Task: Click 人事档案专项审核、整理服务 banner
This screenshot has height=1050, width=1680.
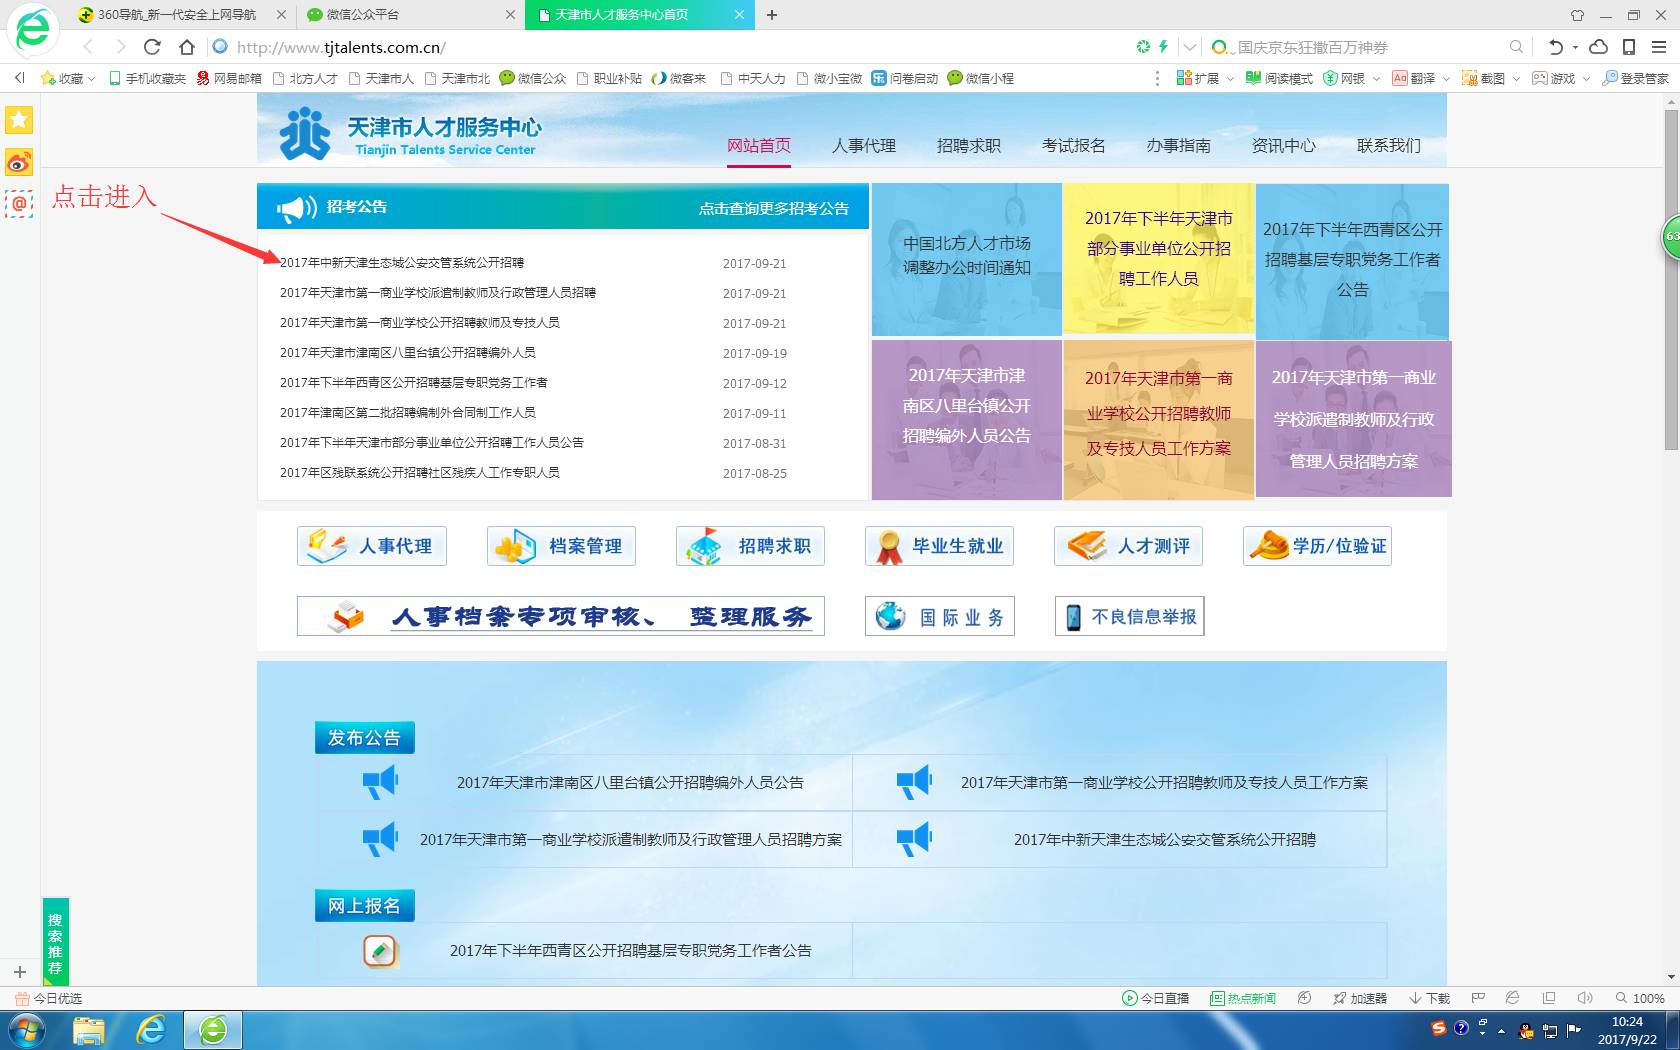Action: tap(561, 616)
